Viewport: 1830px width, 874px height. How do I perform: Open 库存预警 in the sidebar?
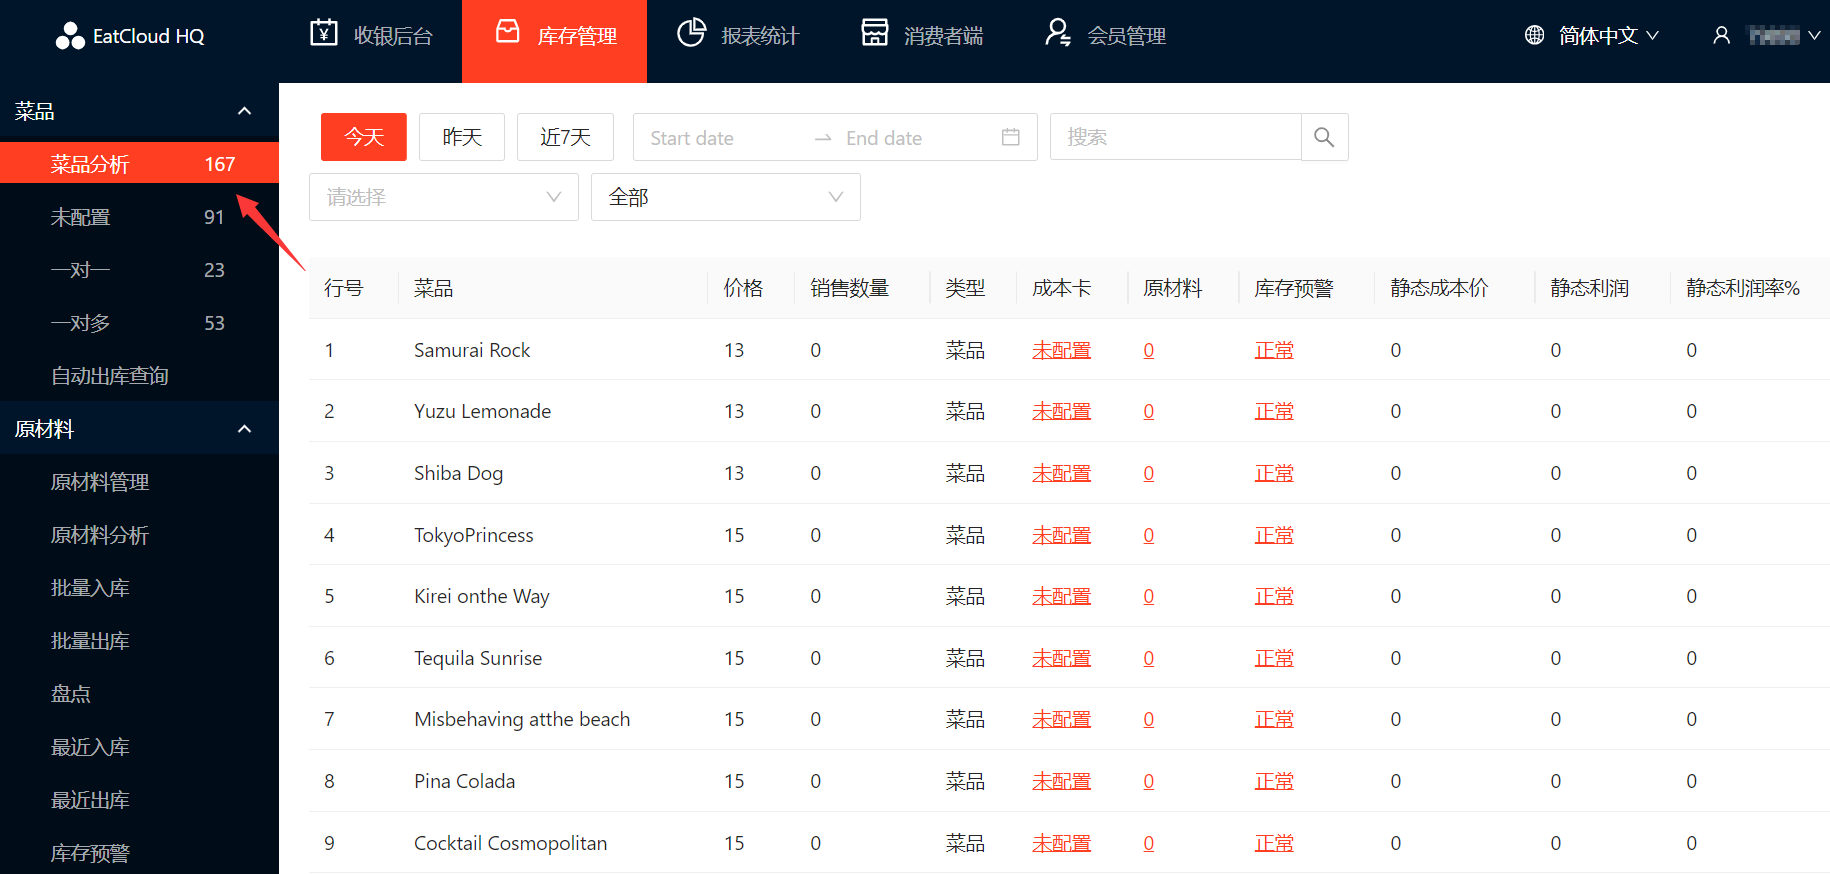(139, 853)
